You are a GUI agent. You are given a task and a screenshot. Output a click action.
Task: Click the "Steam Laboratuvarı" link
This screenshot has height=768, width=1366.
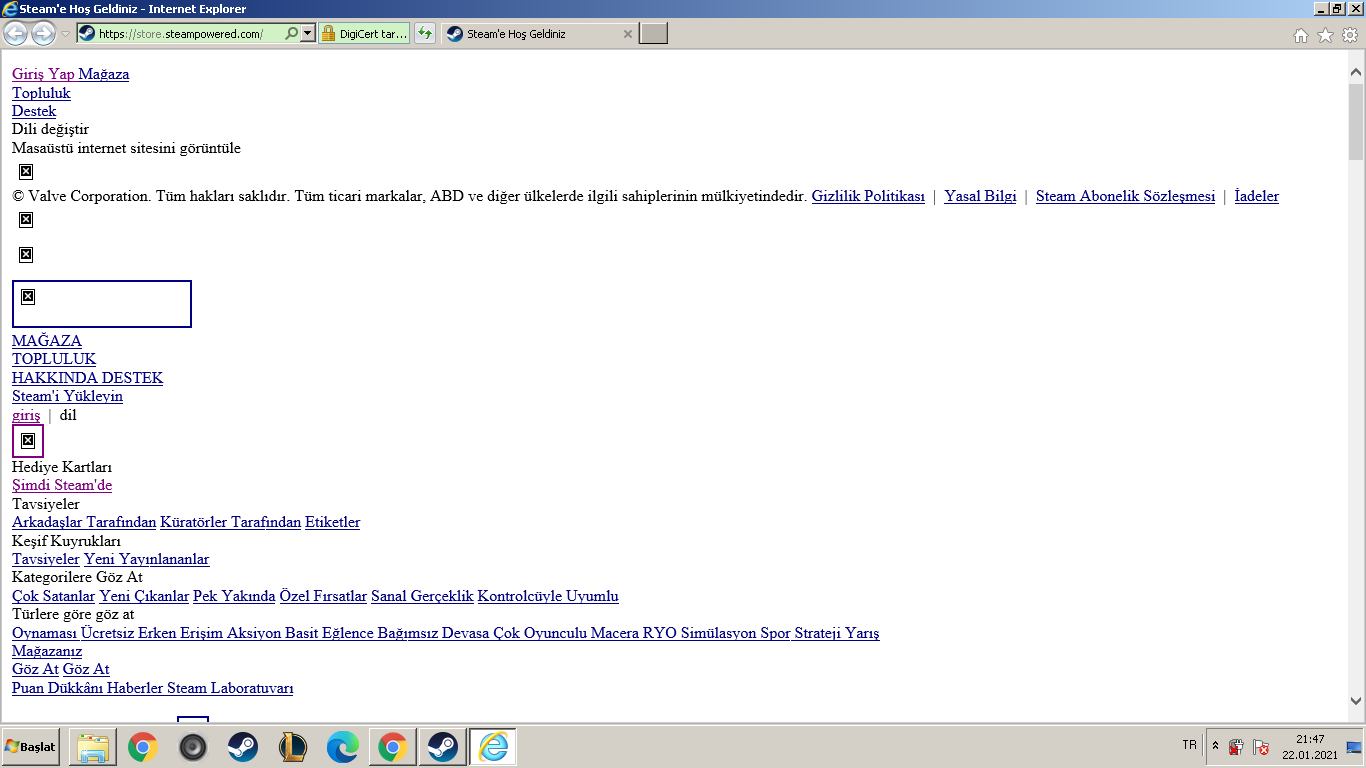(230, 688)
